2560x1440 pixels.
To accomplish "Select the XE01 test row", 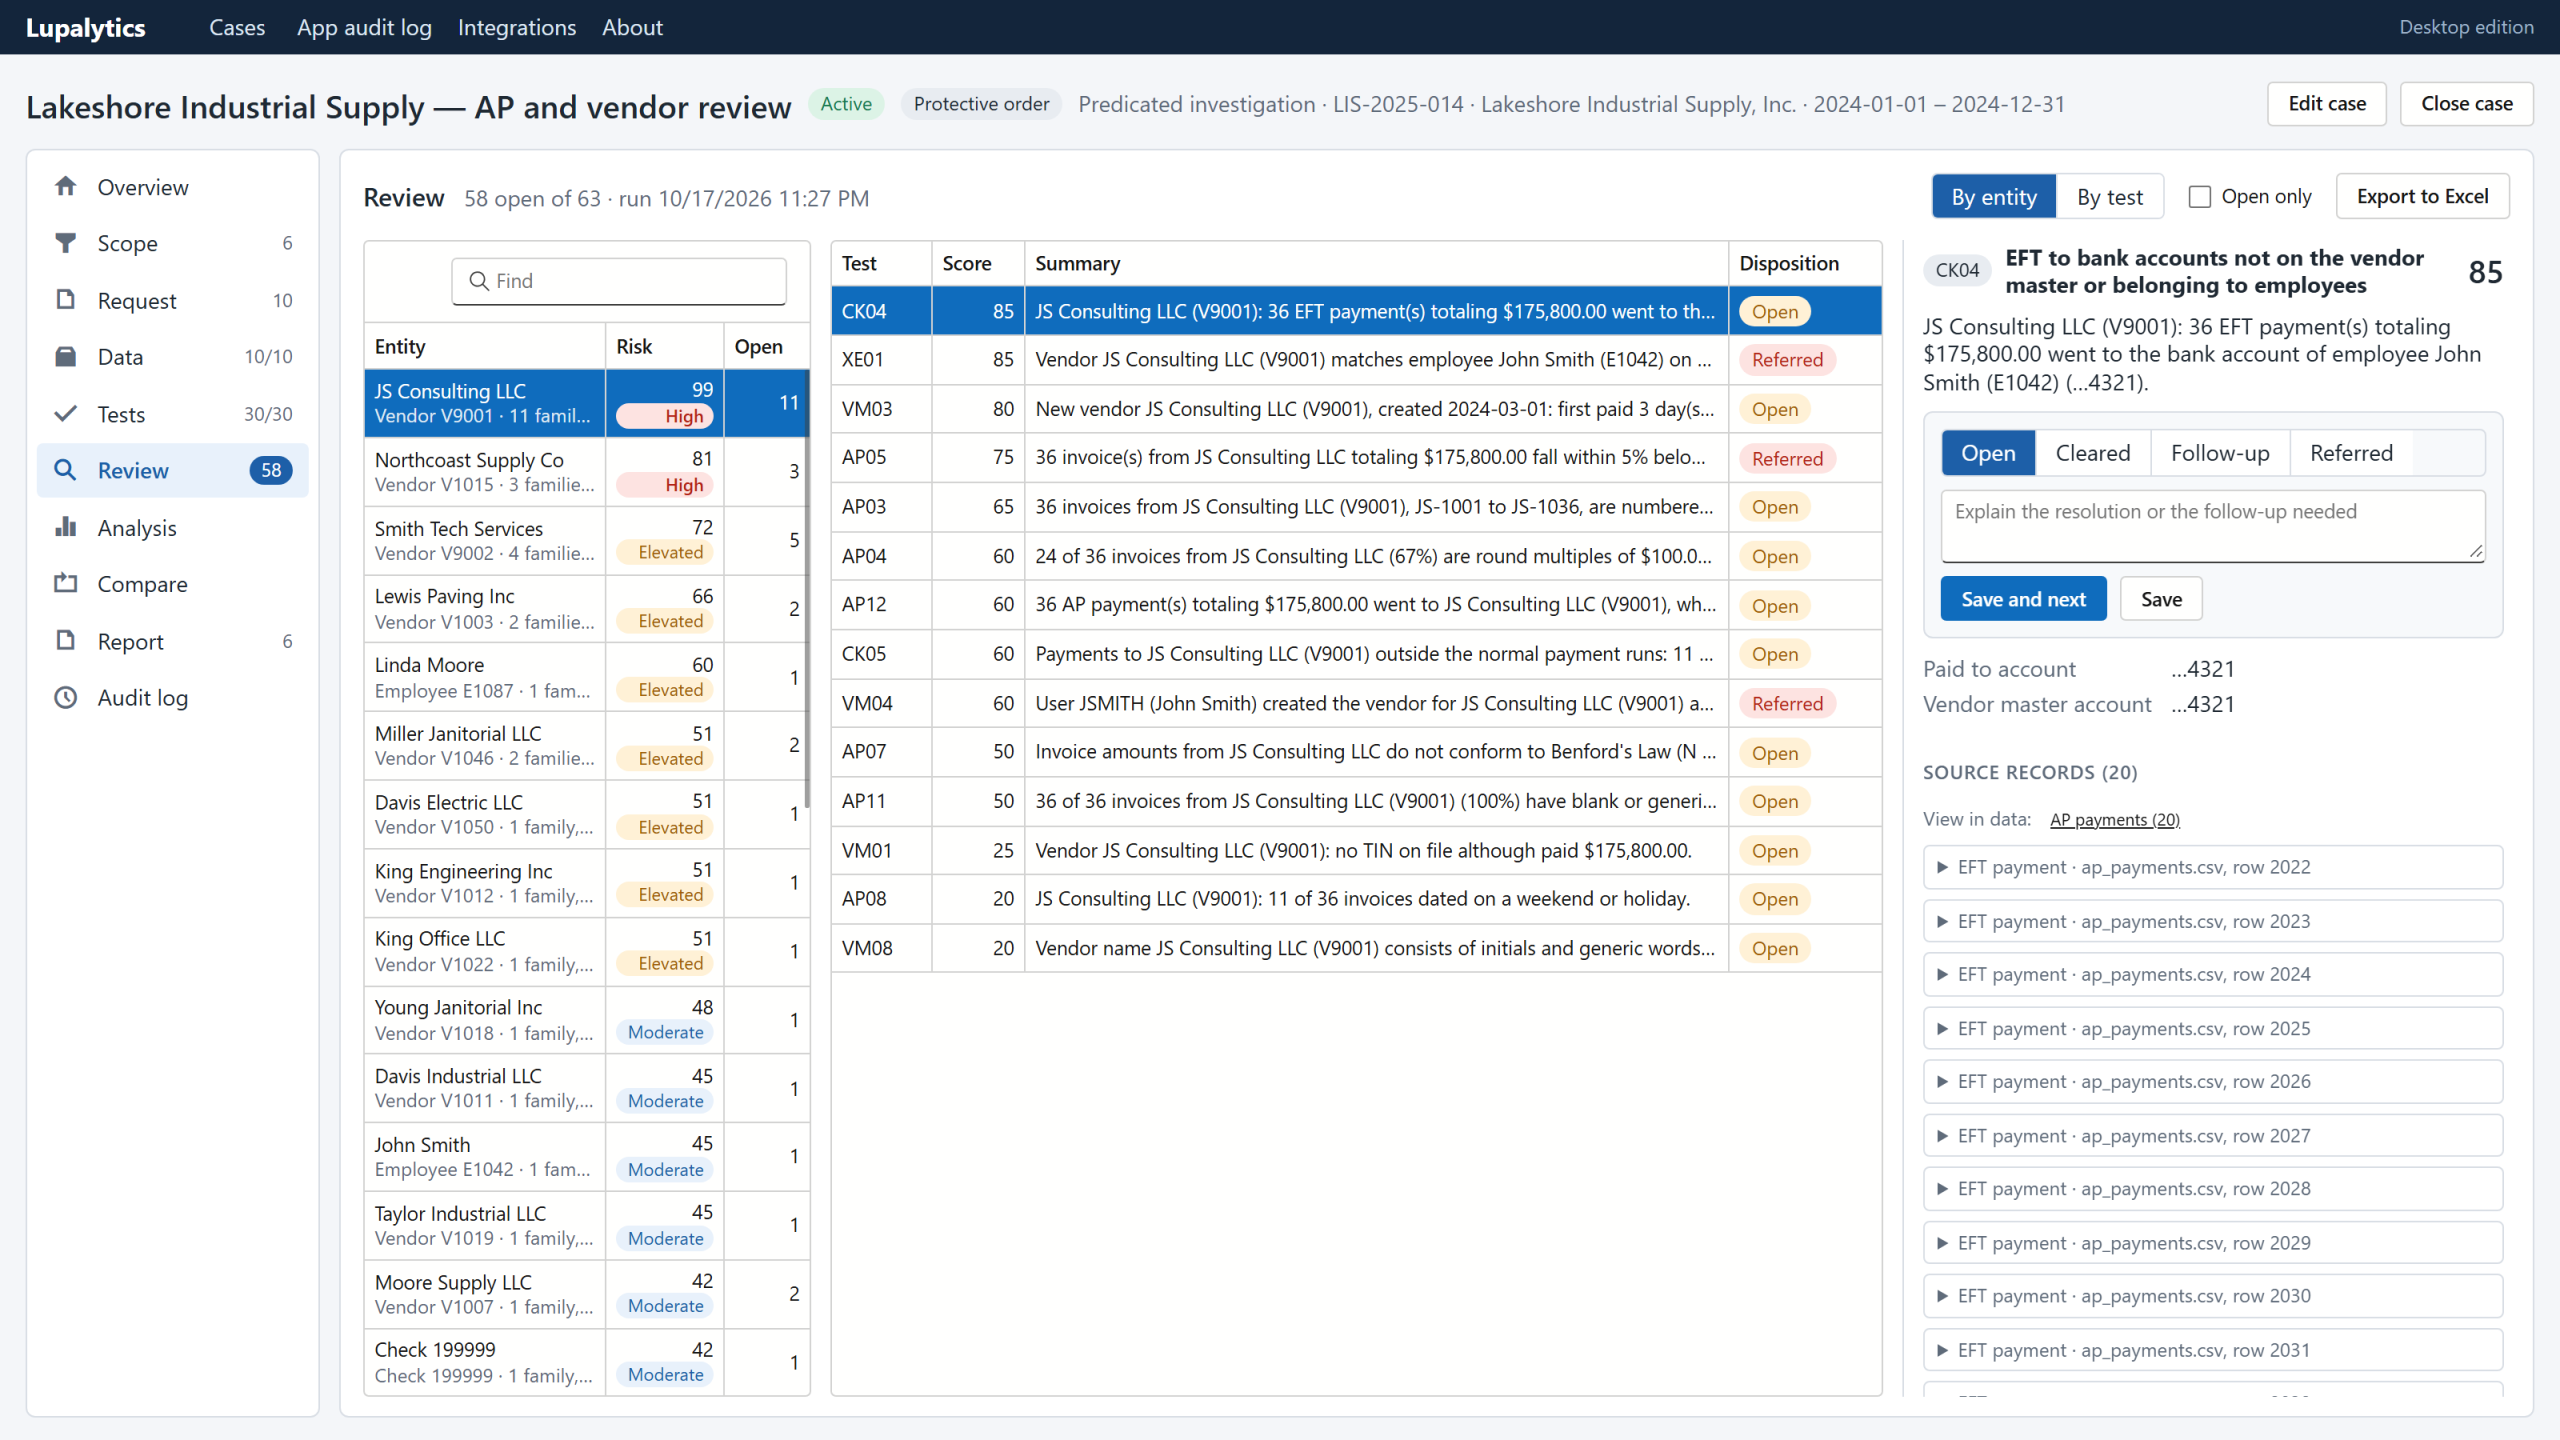I will (x=1356, y=360).
